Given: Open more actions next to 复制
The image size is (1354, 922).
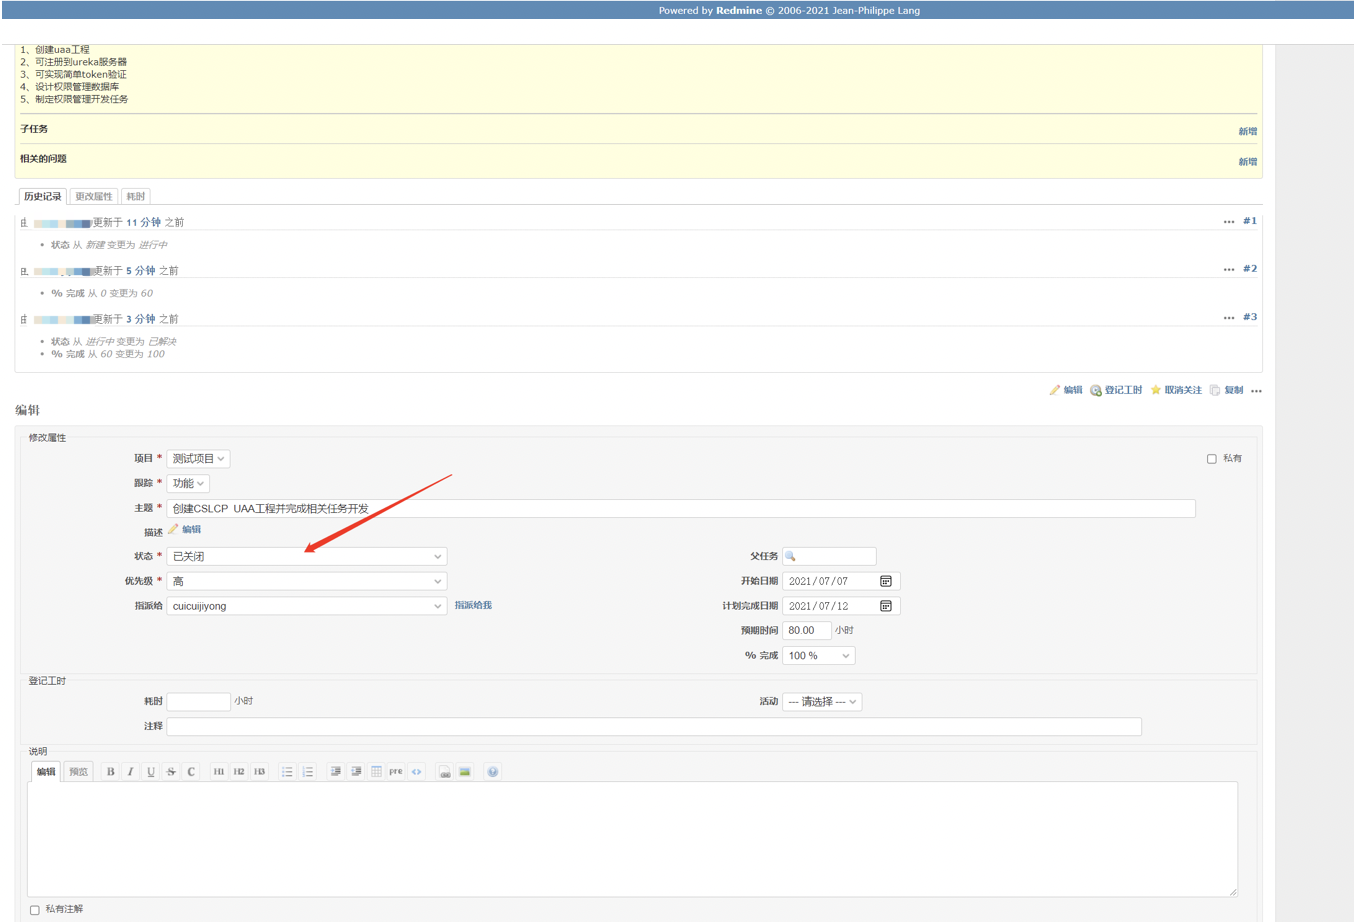Looking at the screenshot, I should click(1256, 391).
